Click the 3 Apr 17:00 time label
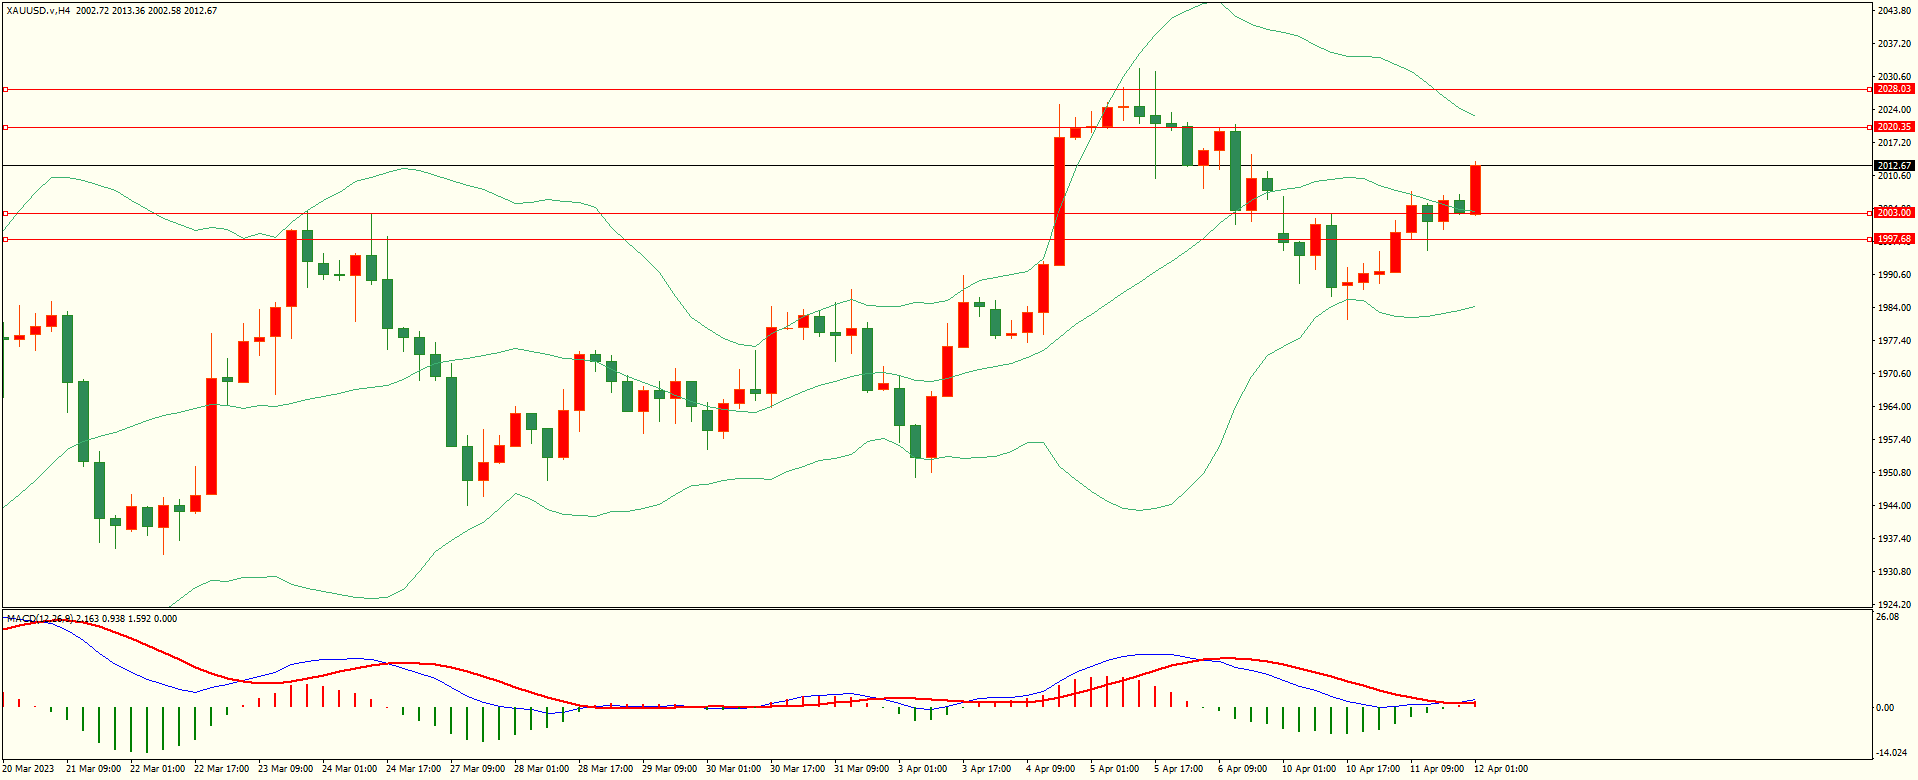1918x780 pixels. tap(986, 769)
